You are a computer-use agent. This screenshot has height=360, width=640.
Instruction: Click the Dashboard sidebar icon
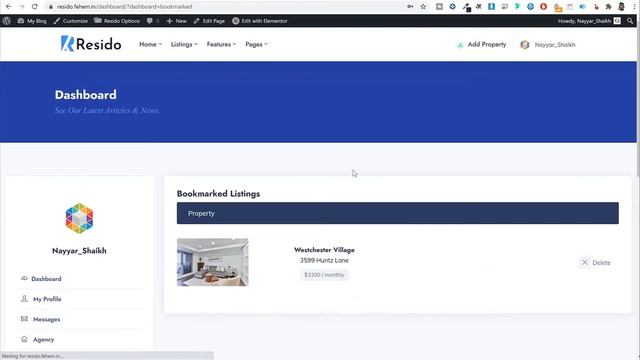click(24, 278)
